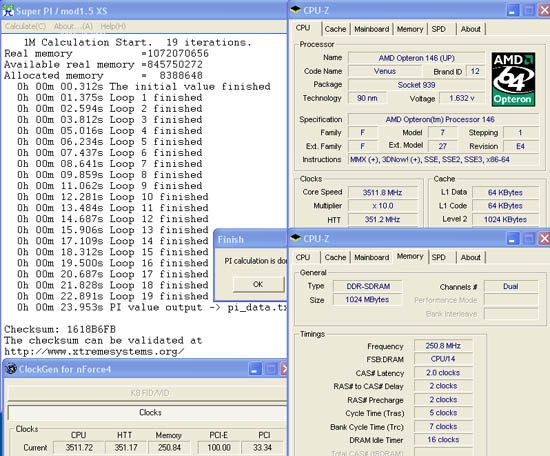550x456 pixels.
Task: Click the Code Name value Venus
Action: pyautogui.click(x=385, y=71)
